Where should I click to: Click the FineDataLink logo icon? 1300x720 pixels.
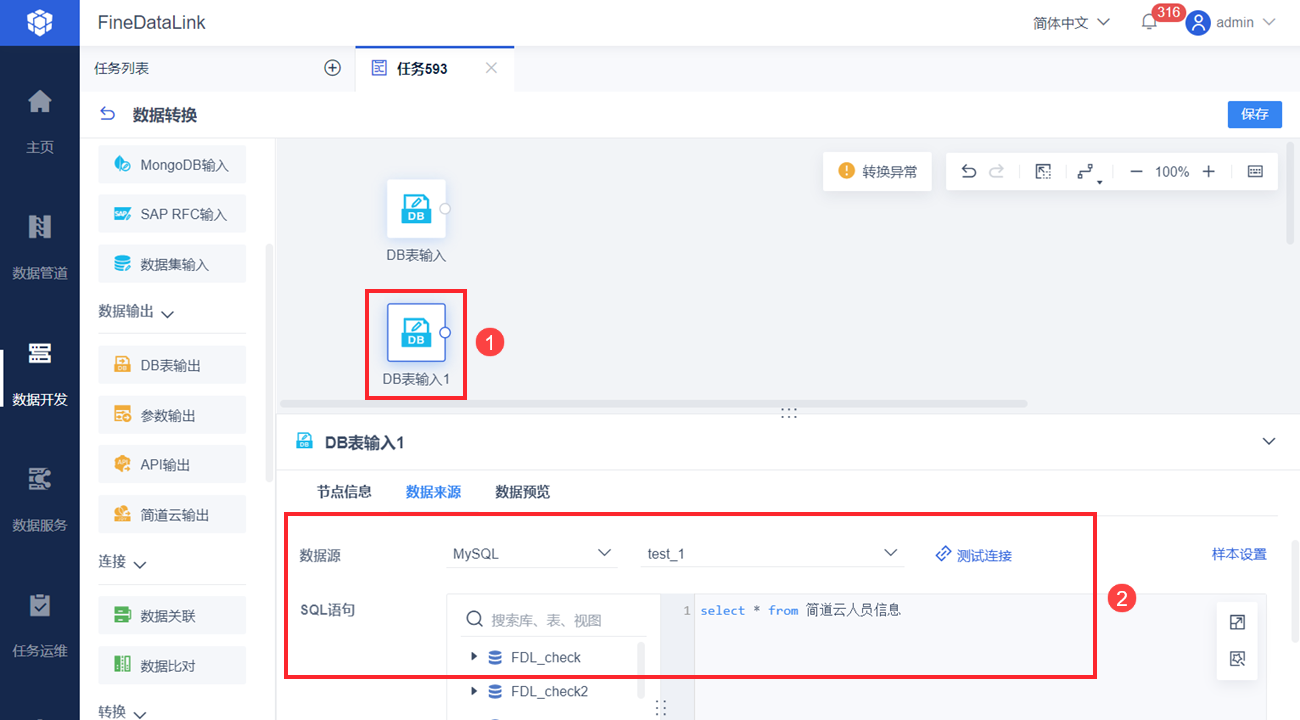(39, 22)
